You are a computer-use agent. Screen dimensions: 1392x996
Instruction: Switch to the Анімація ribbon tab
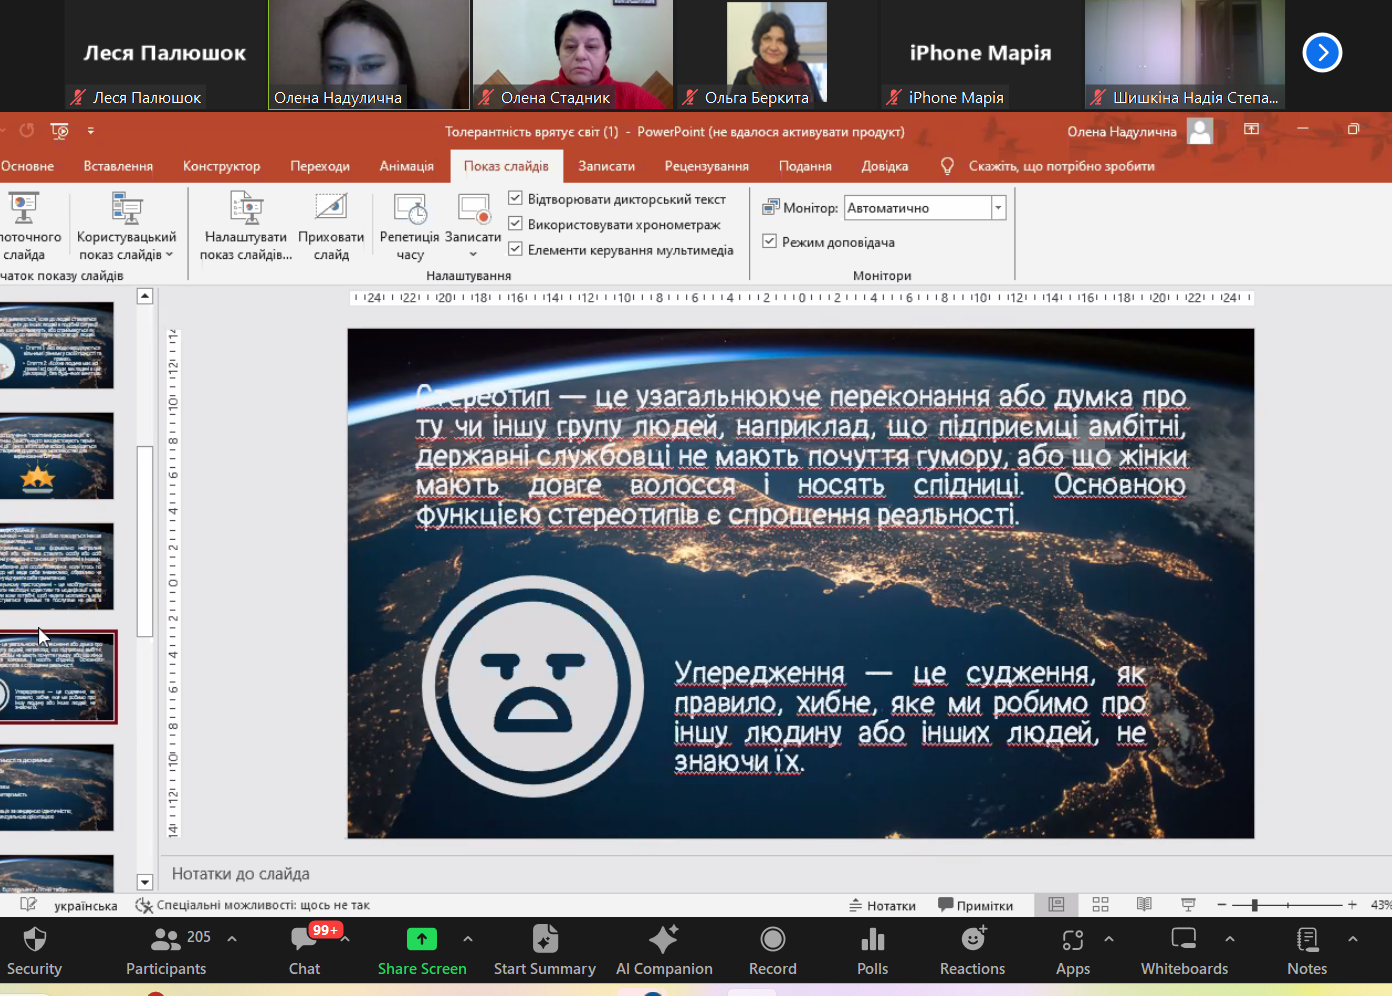point(406,166)
